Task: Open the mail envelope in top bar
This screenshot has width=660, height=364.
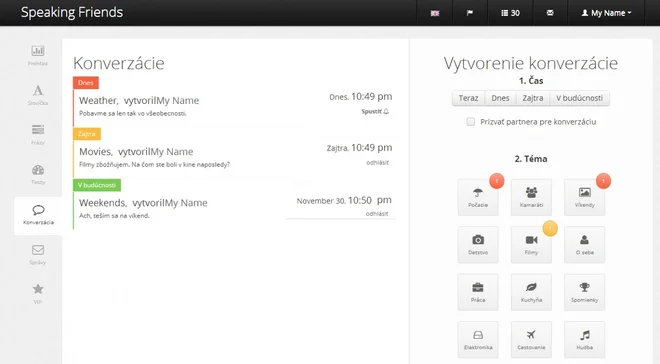Action: pyautogui.click(x=550, y=13)
